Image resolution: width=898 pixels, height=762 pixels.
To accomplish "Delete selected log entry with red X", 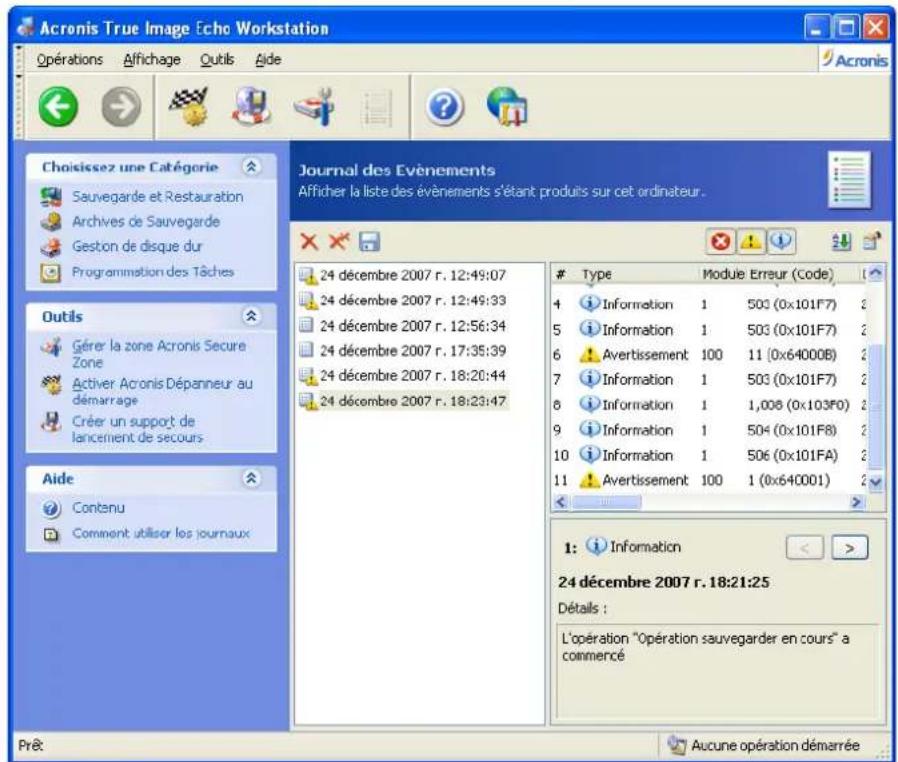I will [309, 242].
